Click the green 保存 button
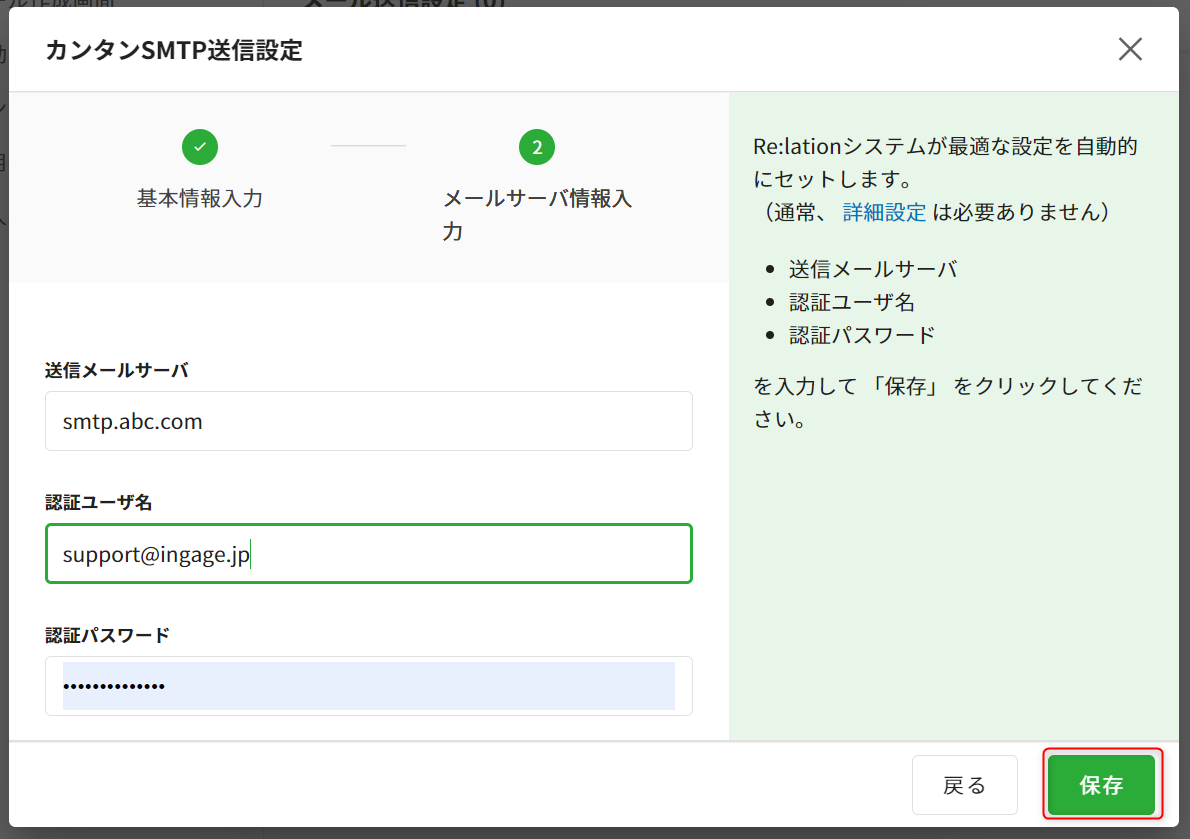1190x839 pixels. (x=1101, y=785)
